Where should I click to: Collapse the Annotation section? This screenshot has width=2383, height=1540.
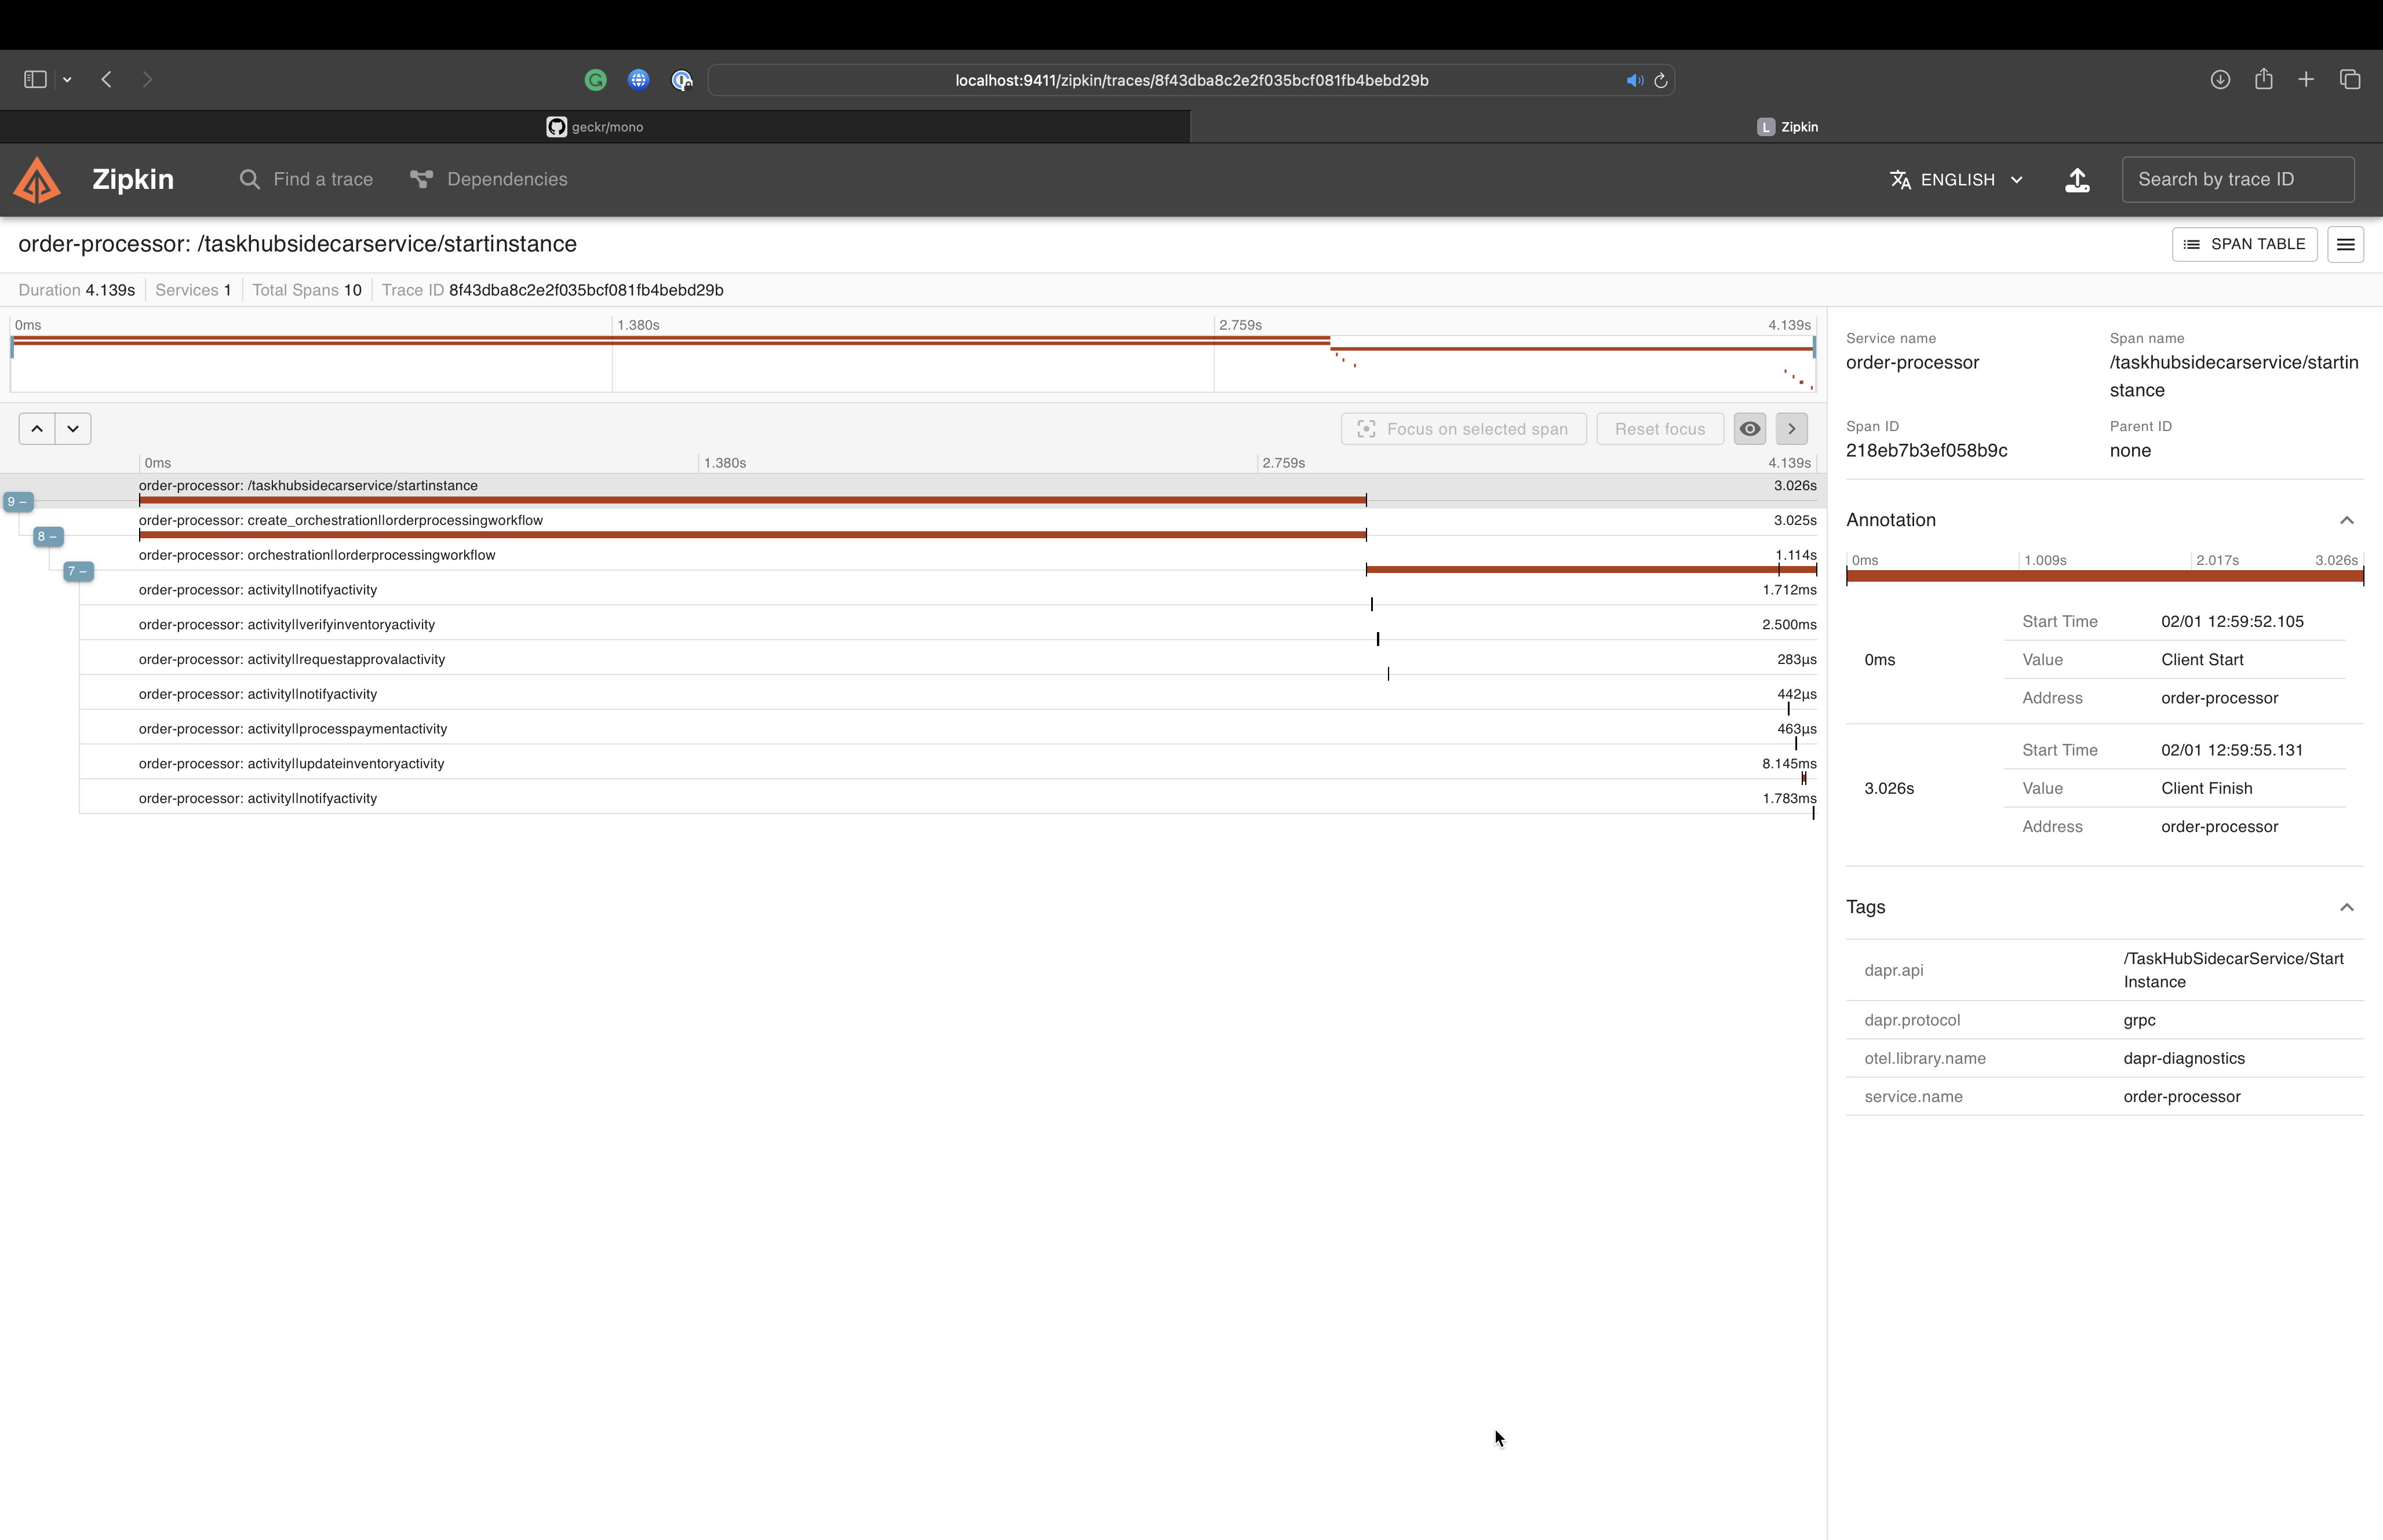[x=2346, y=520]
